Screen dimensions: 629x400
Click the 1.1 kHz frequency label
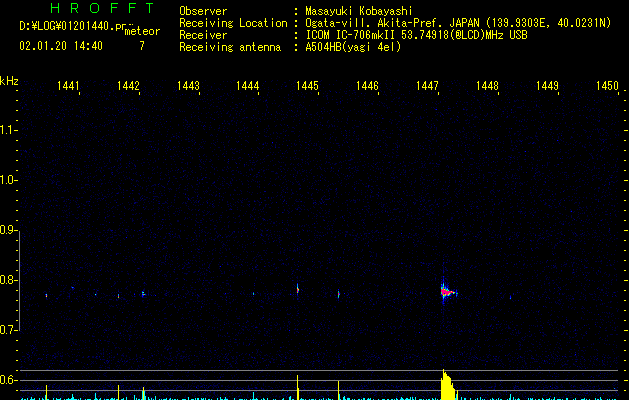(8, 130)
